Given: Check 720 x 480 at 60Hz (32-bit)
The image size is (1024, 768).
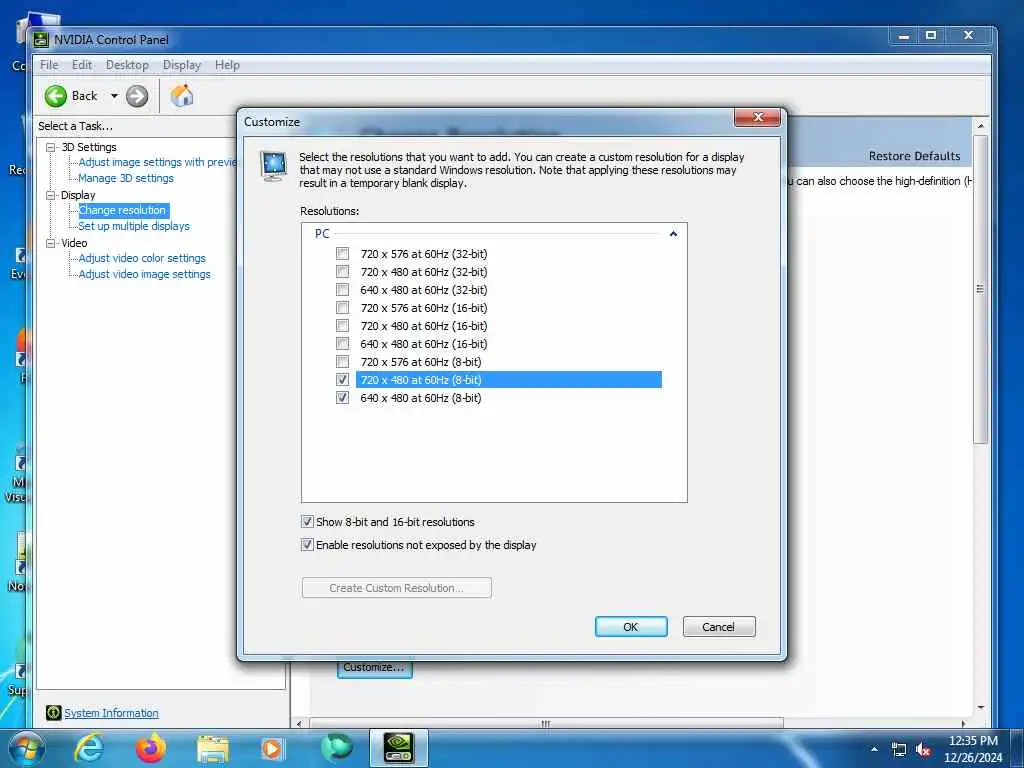Looking at the screenshot, I should coord(342,272).
